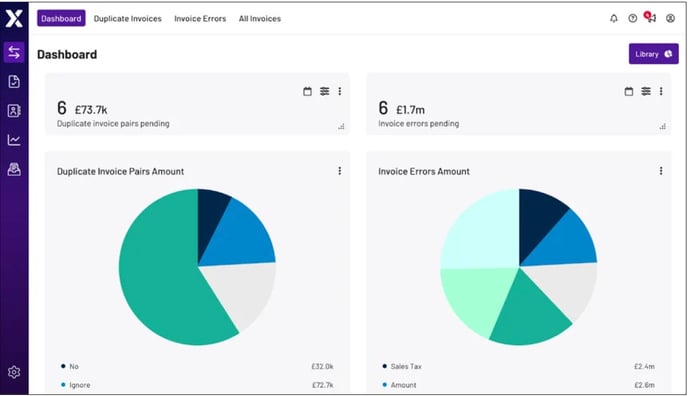This screenshot has width=688, height=396.
Task: Open calendar on duplicate invoice pairs card
Action: pyautogui.click(x=308, y=91)
